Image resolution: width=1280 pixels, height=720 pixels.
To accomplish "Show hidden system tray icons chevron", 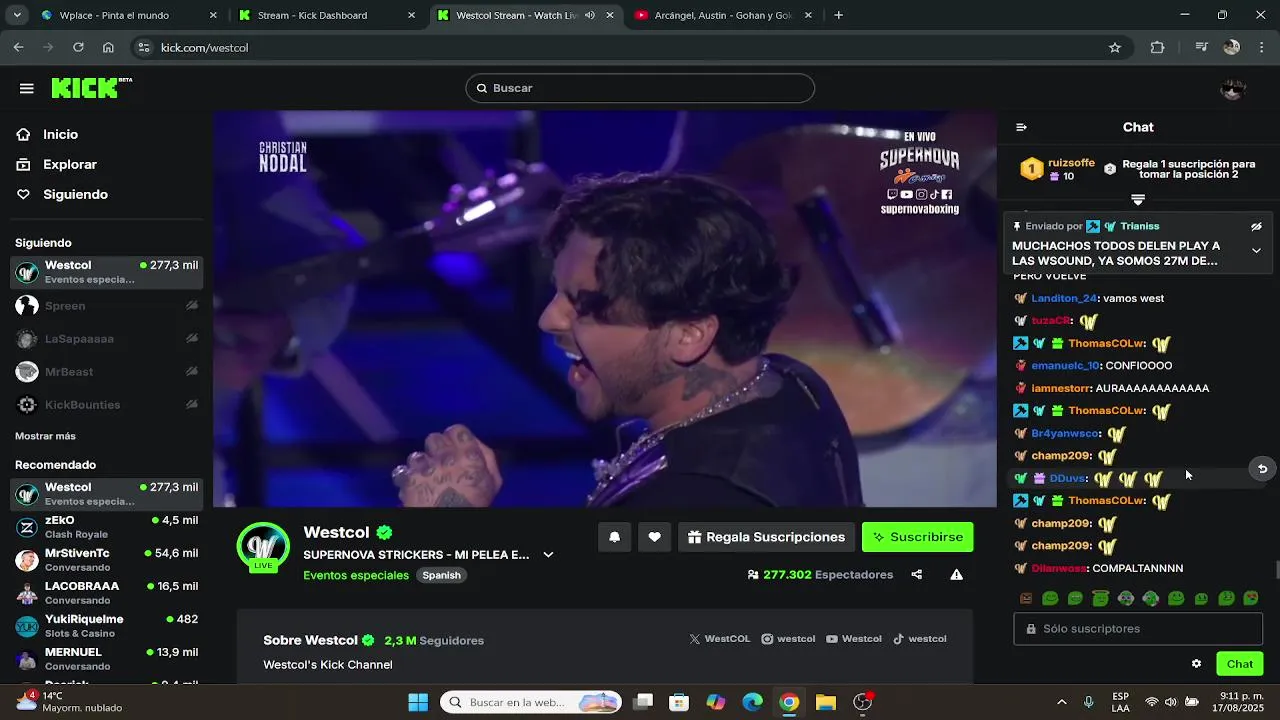I will tap(1061, 702).
